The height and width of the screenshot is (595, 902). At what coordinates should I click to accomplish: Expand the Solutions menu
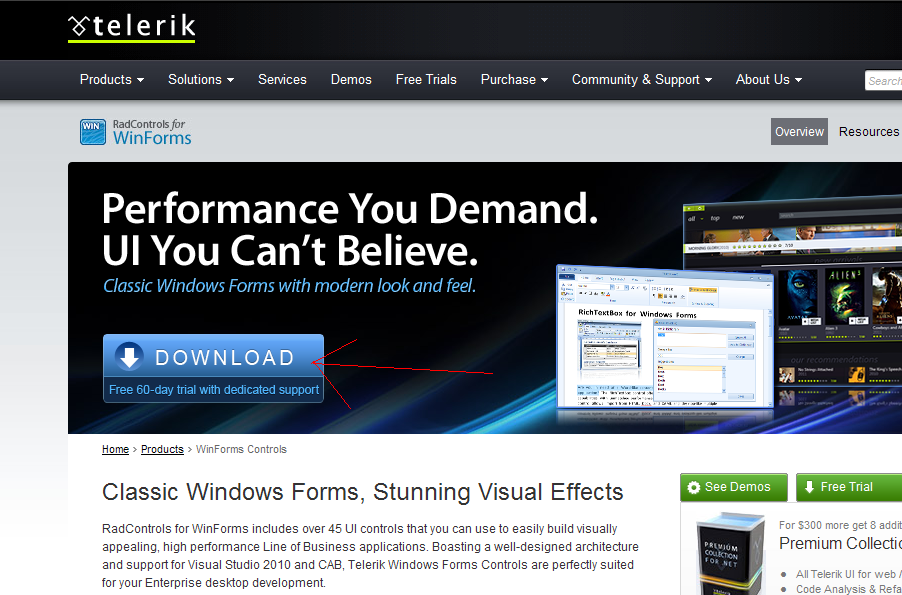click(201, 79)
